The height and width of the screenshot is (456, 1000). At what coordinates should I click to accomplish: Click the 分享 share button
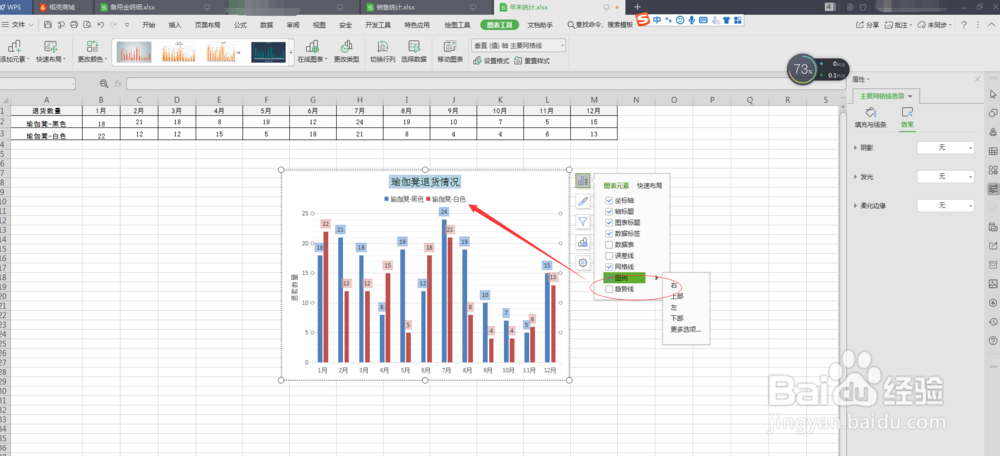[x=867, y=25]
